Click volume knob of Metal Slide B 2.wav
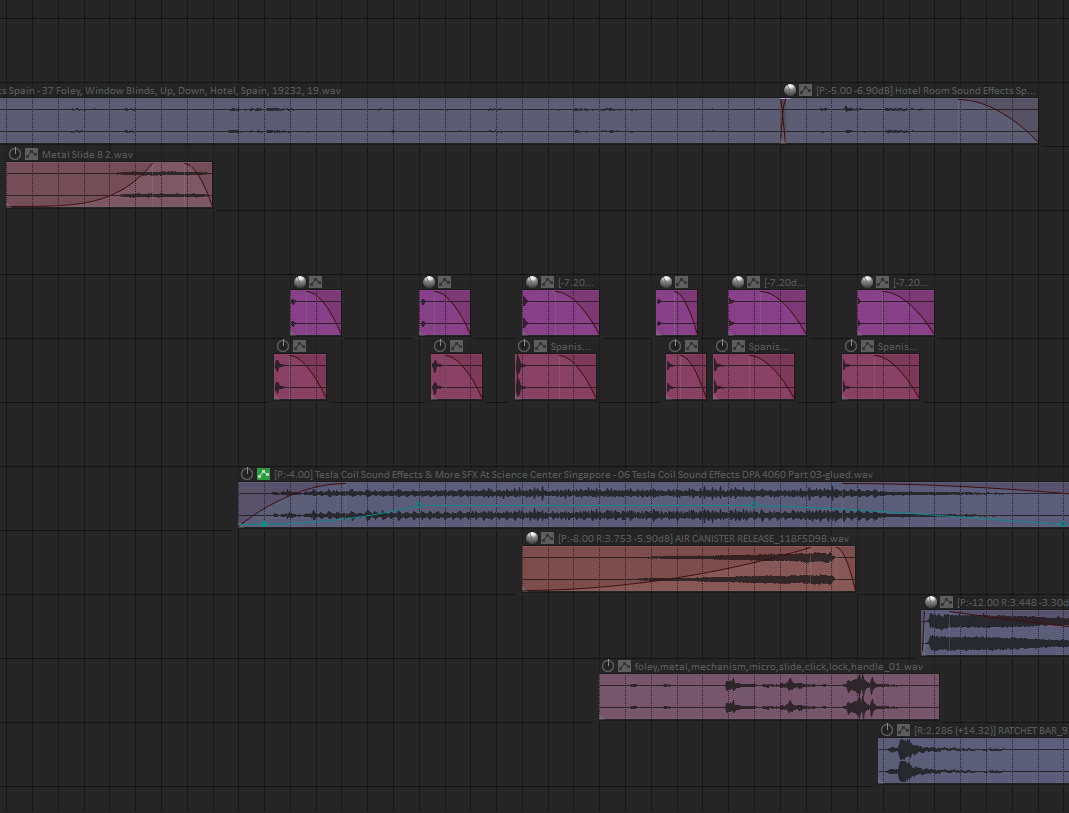This screenshot has height=813, width=1069. pos(15,153)
